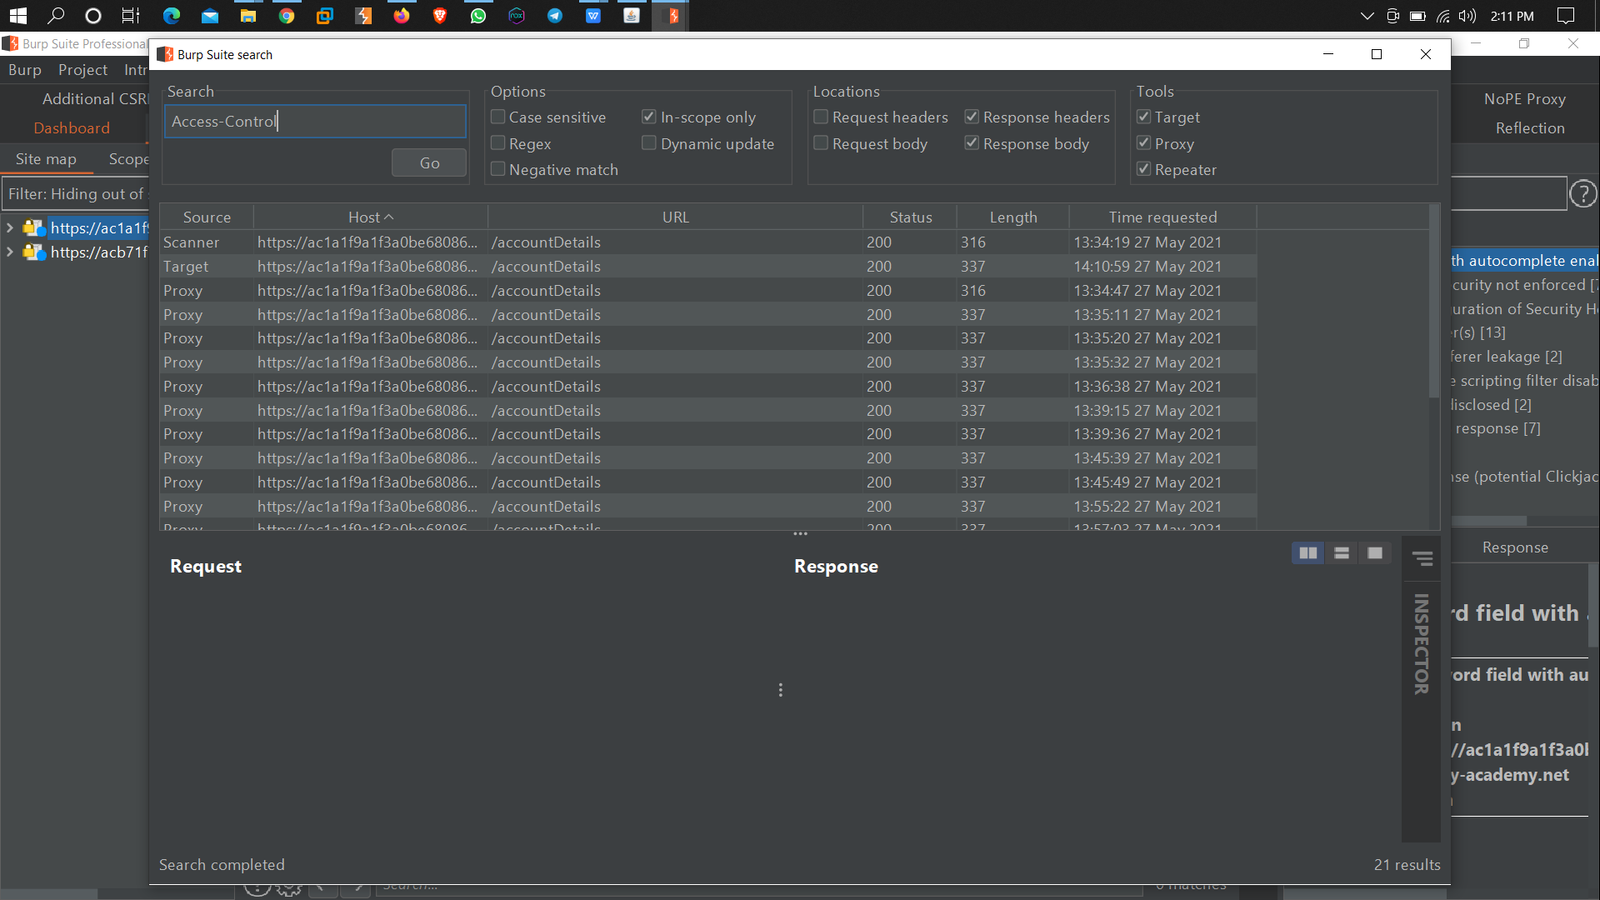Viewport: 1600px width, 900px height.
Task: Open Windows search from taskbar
Action: pyautogui.click(x=56, y=16)
